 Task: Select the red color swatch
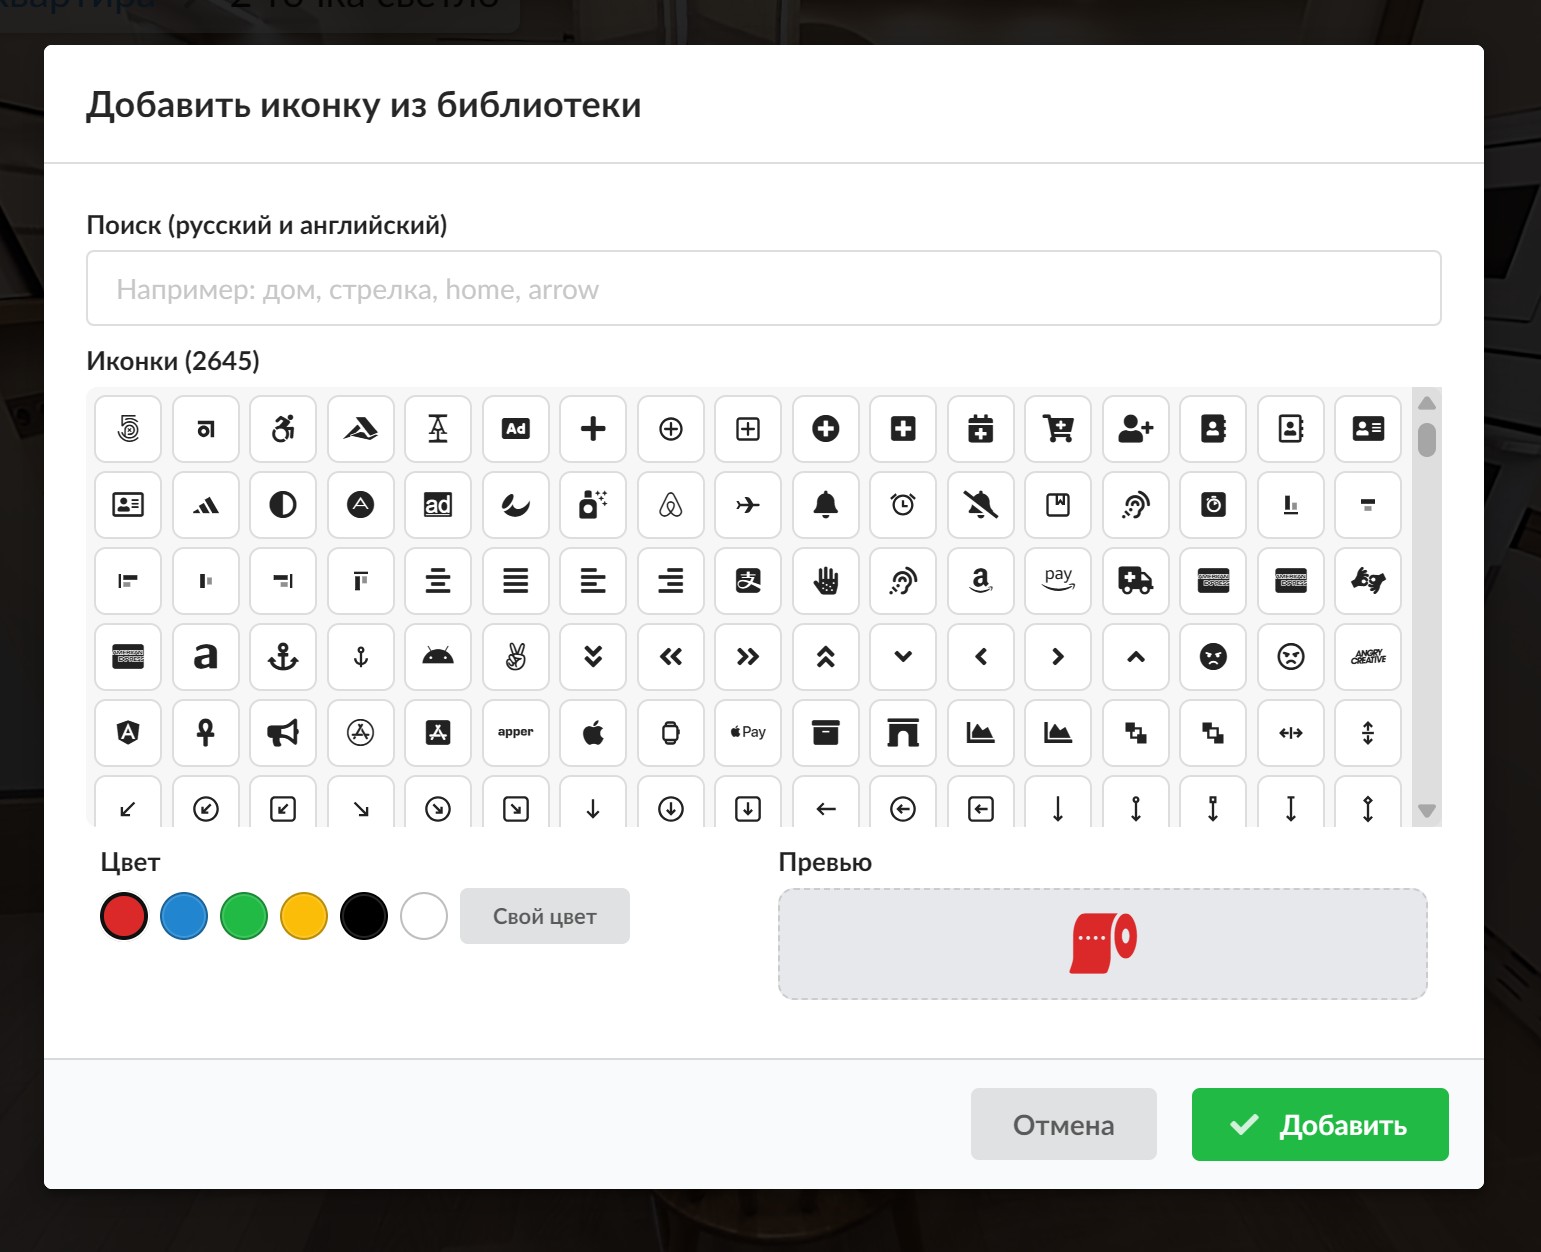[x=124, y=916]
